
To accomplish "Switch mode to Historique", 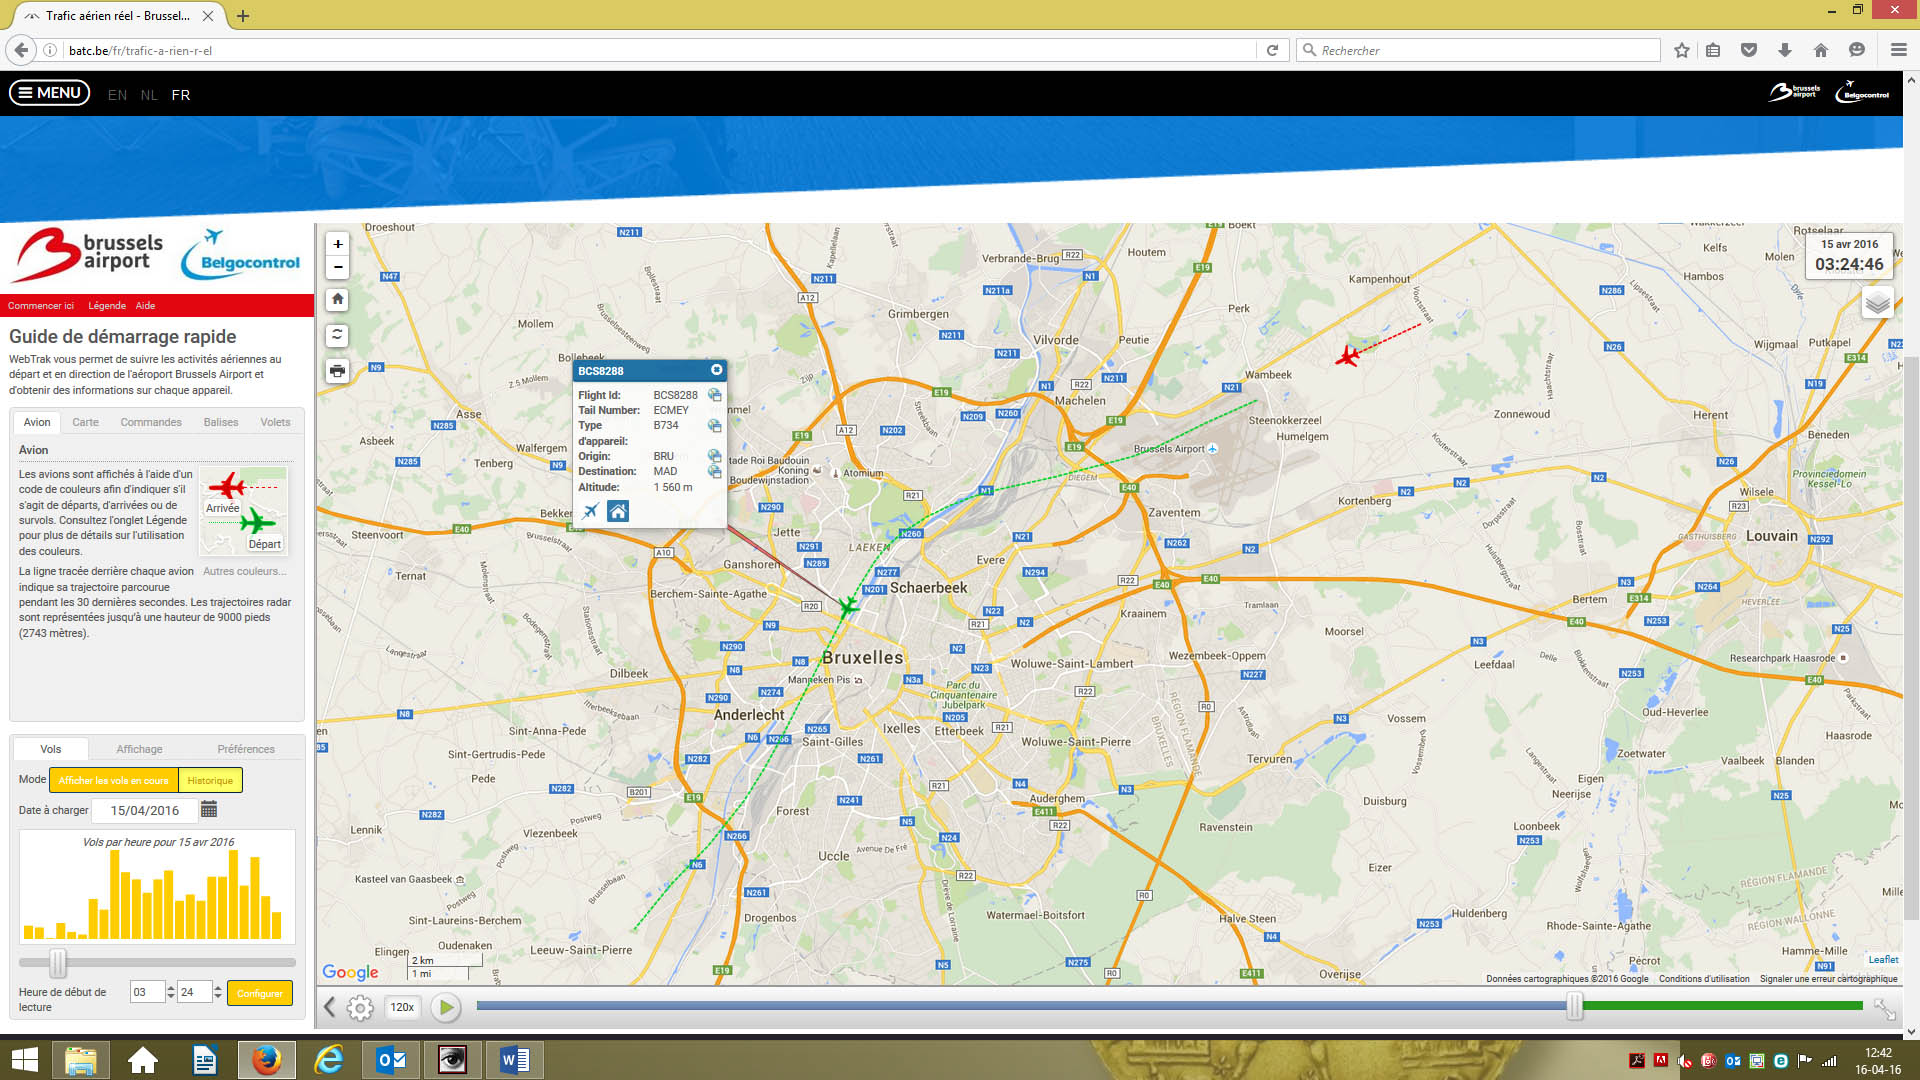I will pyautogui.click(x=210, y=780).
